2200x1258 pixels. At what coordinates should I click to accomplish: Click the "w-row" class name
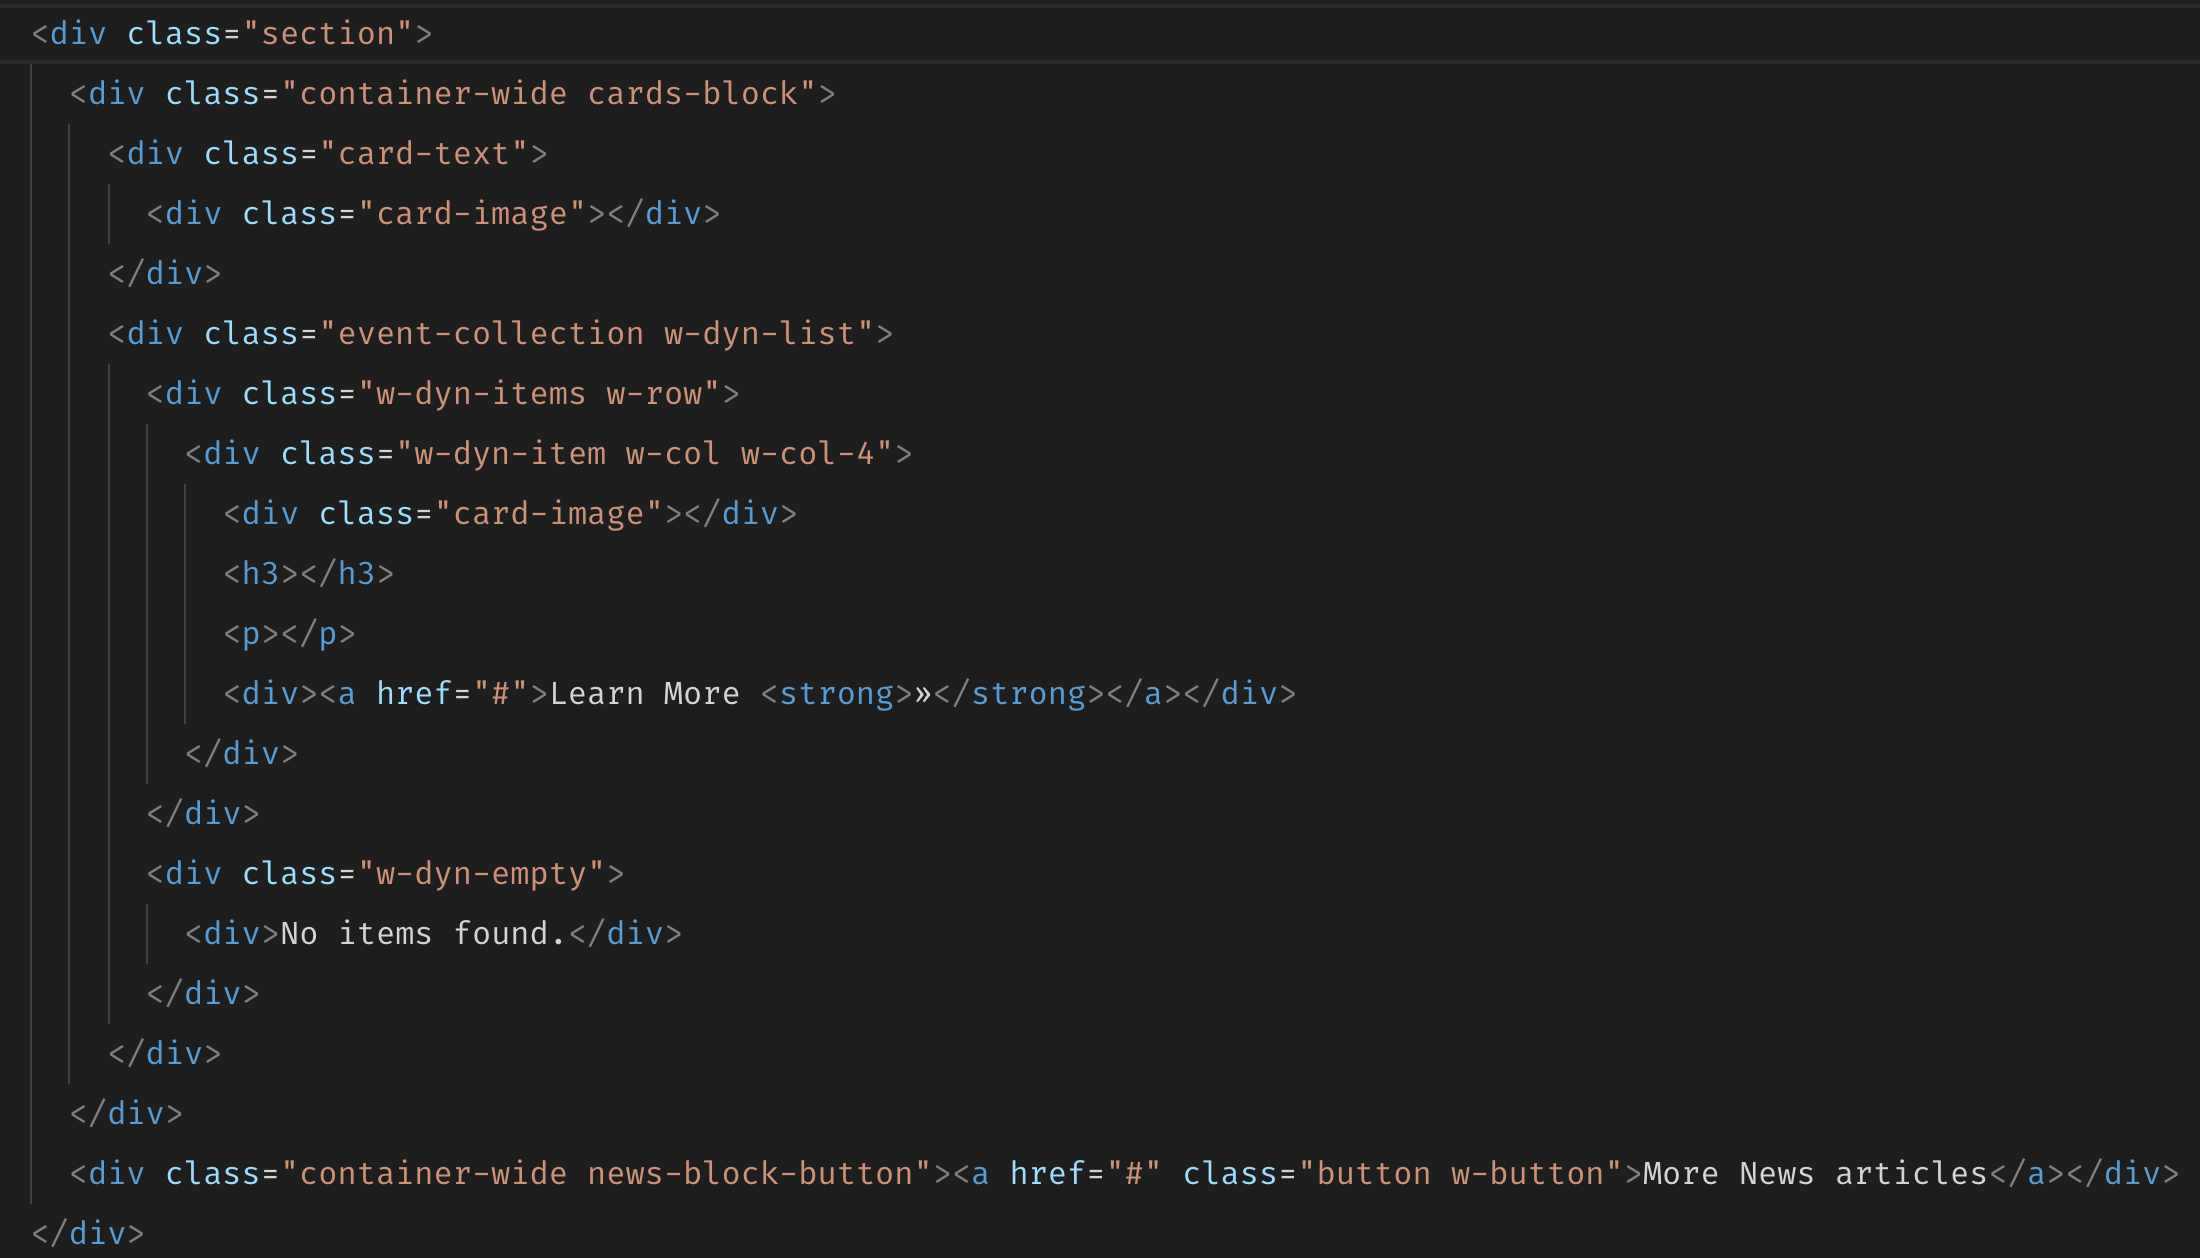click(662, 394)
